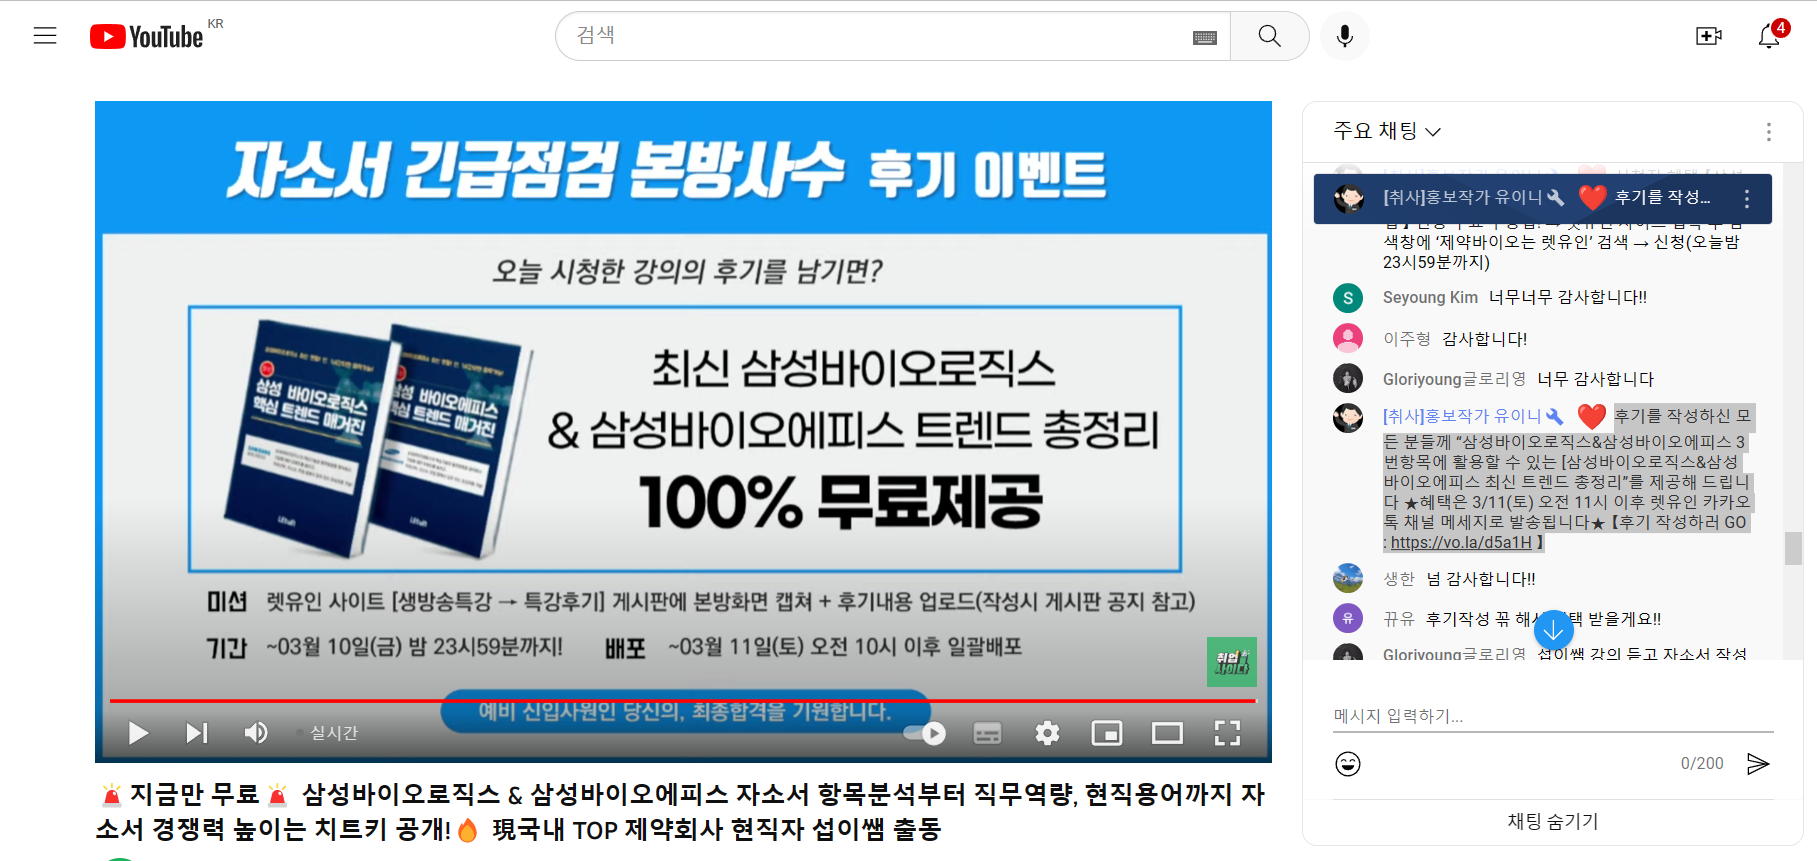
Task: Click the magnifier search button
Action: (x=1270, y=36)
